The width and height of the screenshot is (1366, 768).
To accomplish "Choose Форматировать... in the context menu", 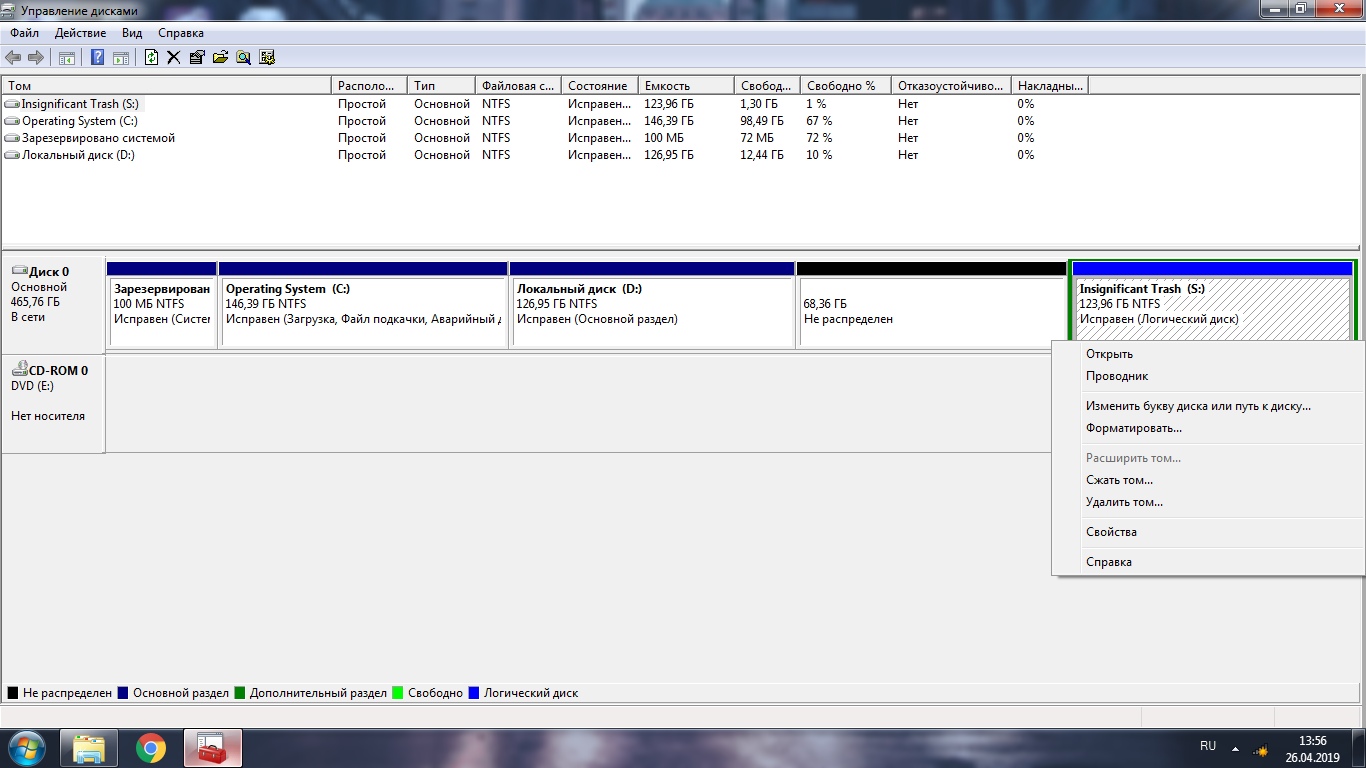I will coord(1208,428).
